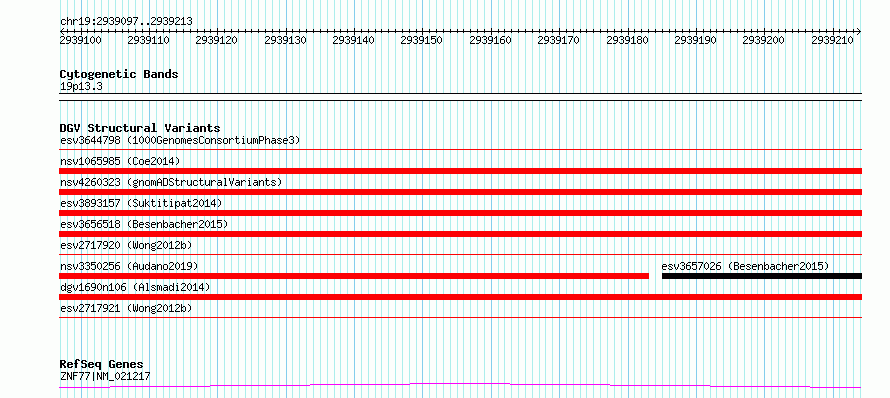Click the chr19:2939097..2939213 region label
The width and height of the screenshot is (890, 398).
click(126, 22)
